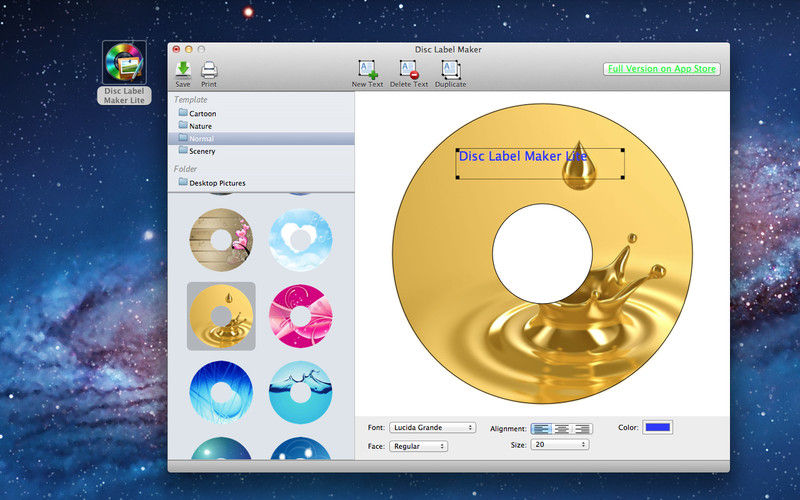
Task: Choose the water wave disc template
Action: [301, 392]
